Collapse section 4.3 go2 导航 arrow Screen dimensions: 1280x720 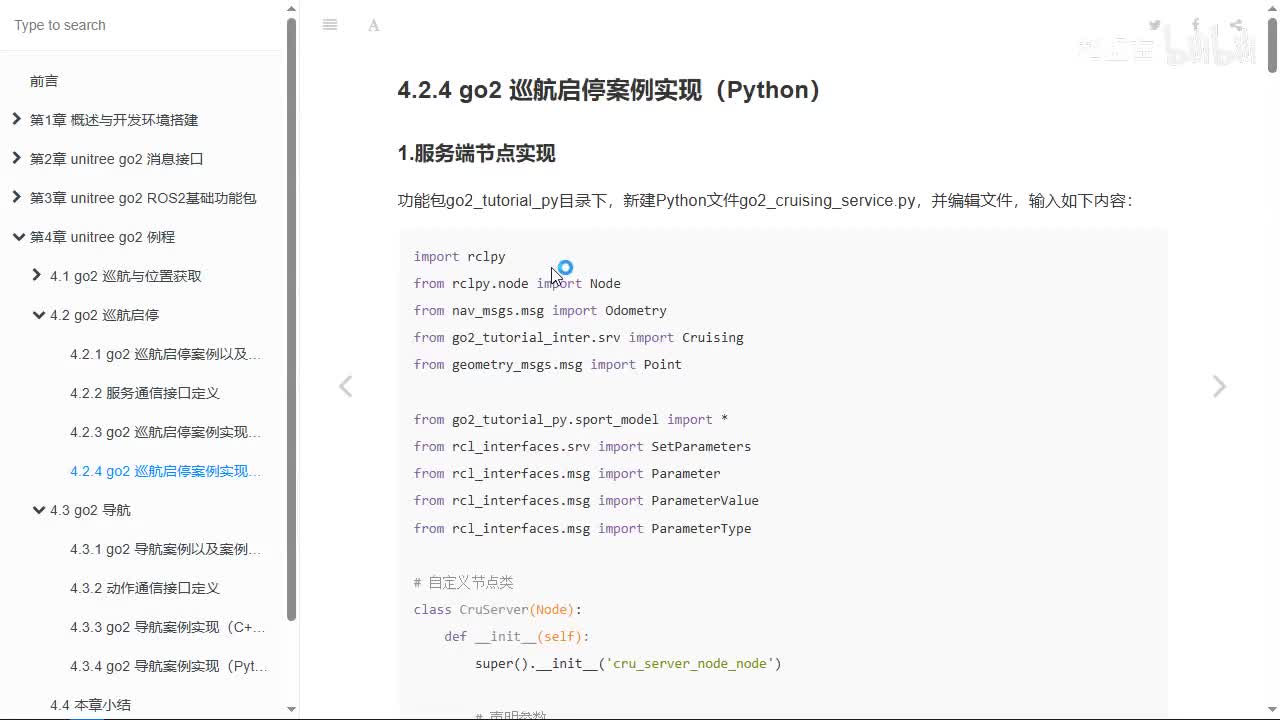[39, 509]
